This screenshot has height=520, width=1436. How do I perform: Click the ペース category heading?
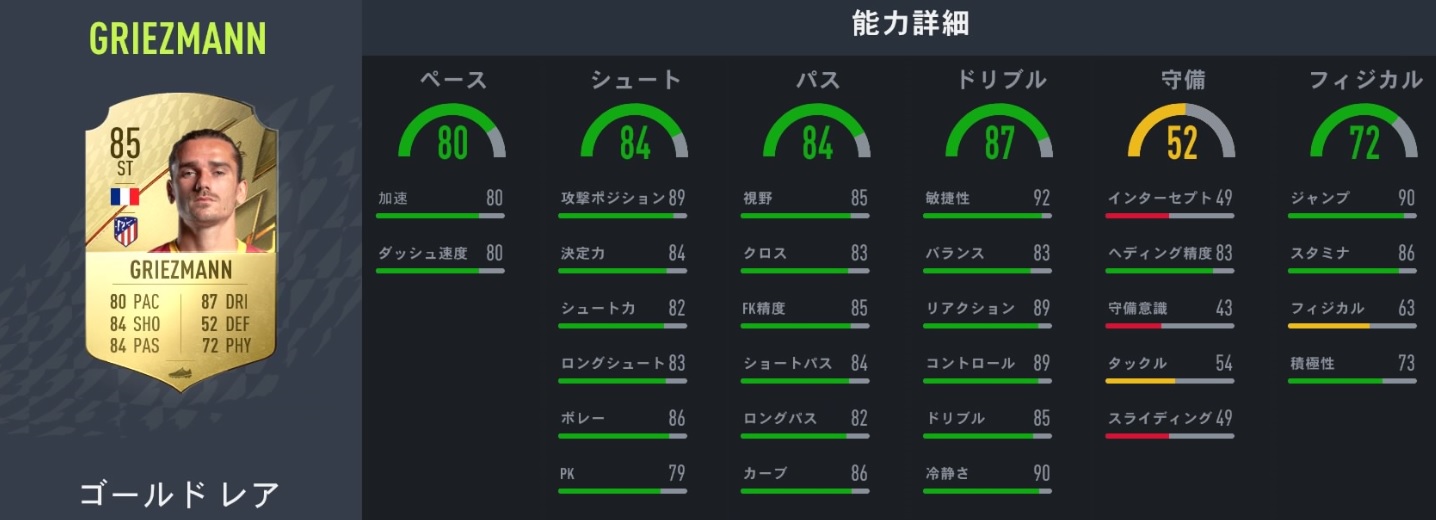452,80
